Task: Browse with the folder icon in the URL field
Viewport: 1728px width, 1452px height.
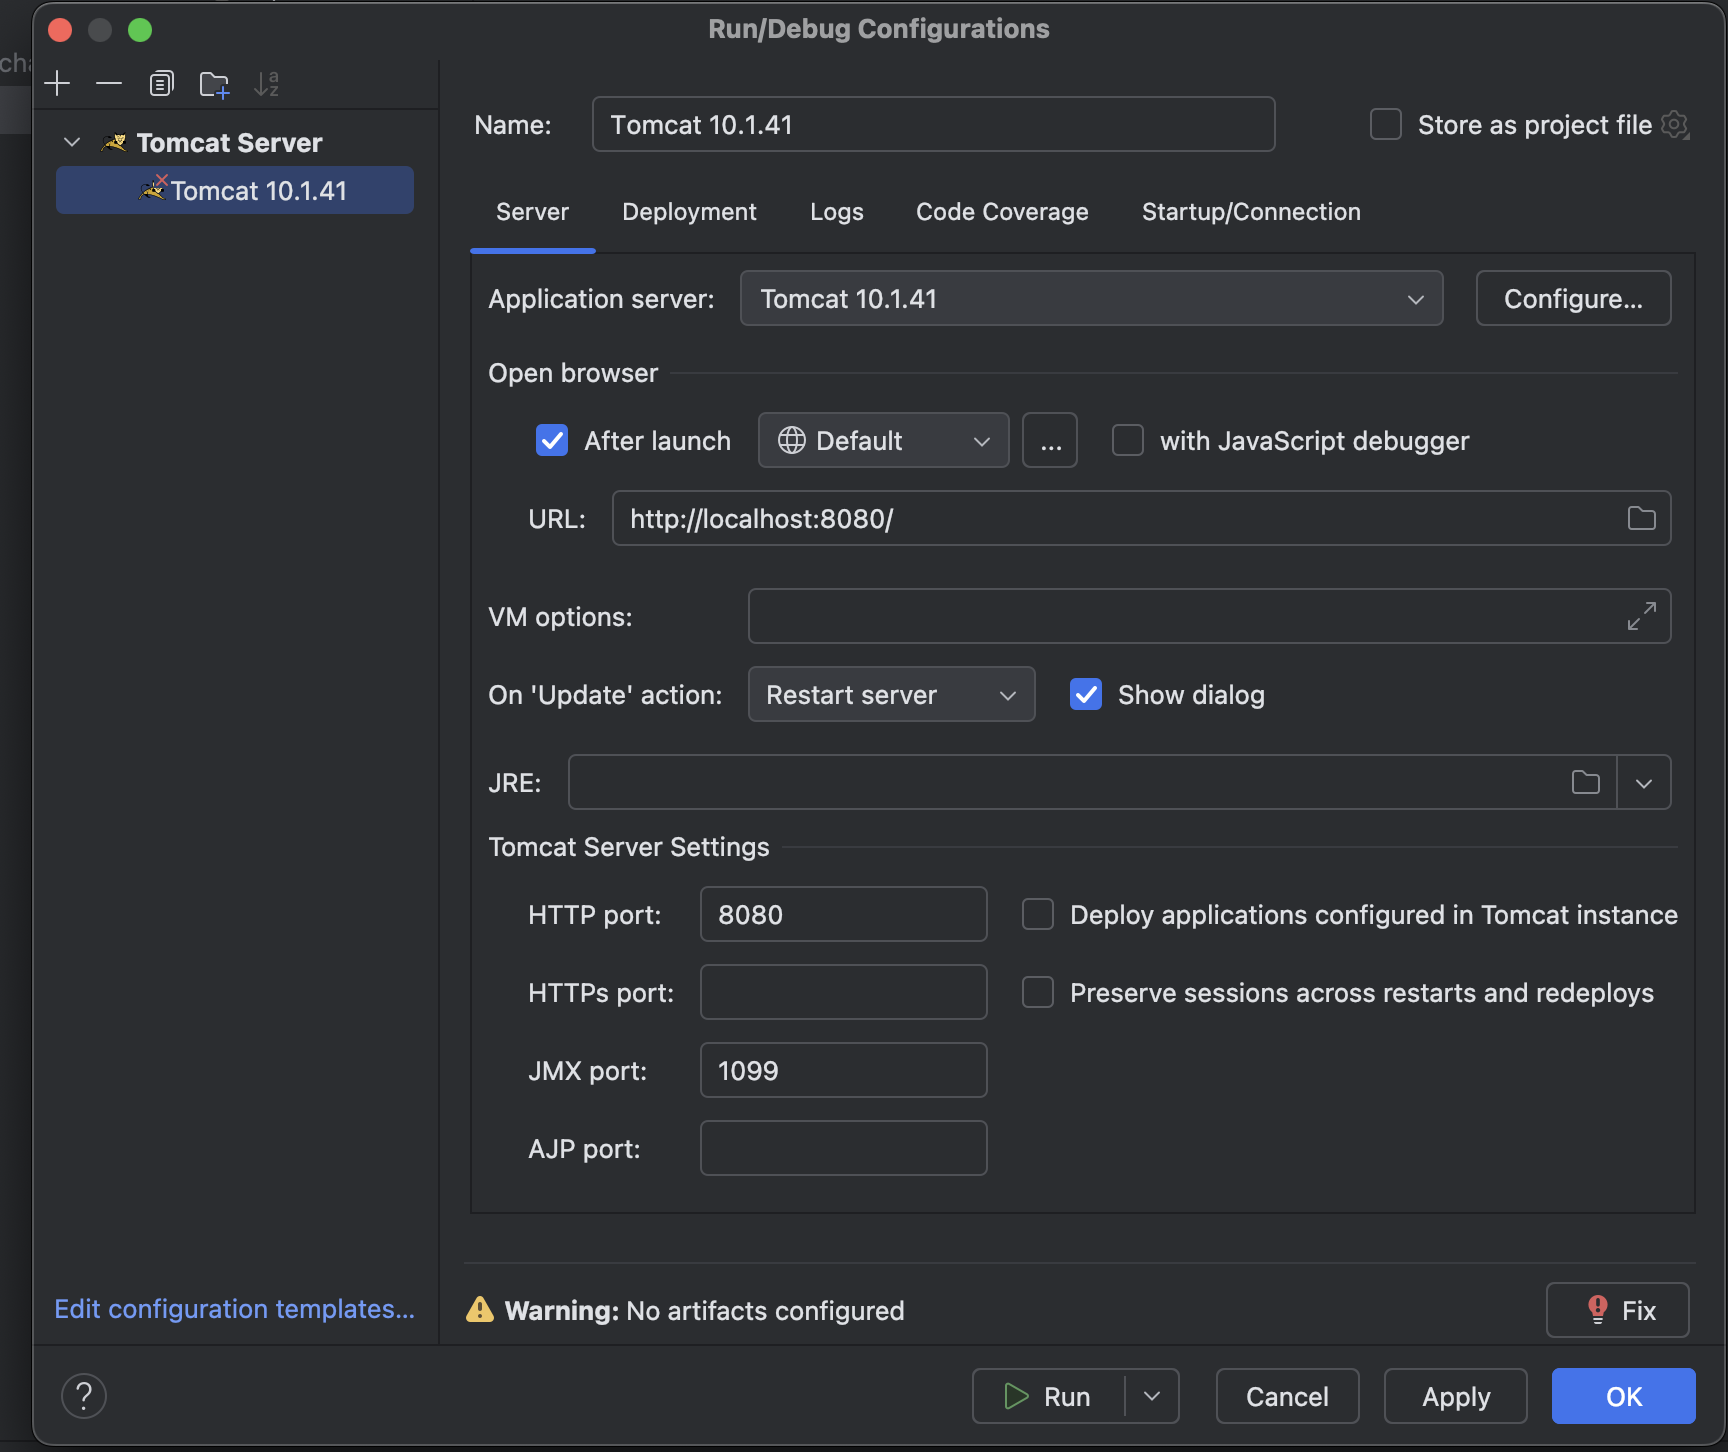Action: tap(1641, 518)
